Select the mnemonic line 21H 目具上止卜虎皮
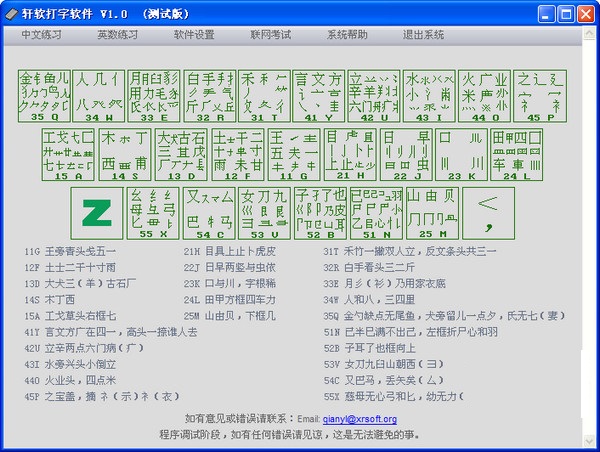This screenshot has height=452, width=600. [x=230, y=251]
